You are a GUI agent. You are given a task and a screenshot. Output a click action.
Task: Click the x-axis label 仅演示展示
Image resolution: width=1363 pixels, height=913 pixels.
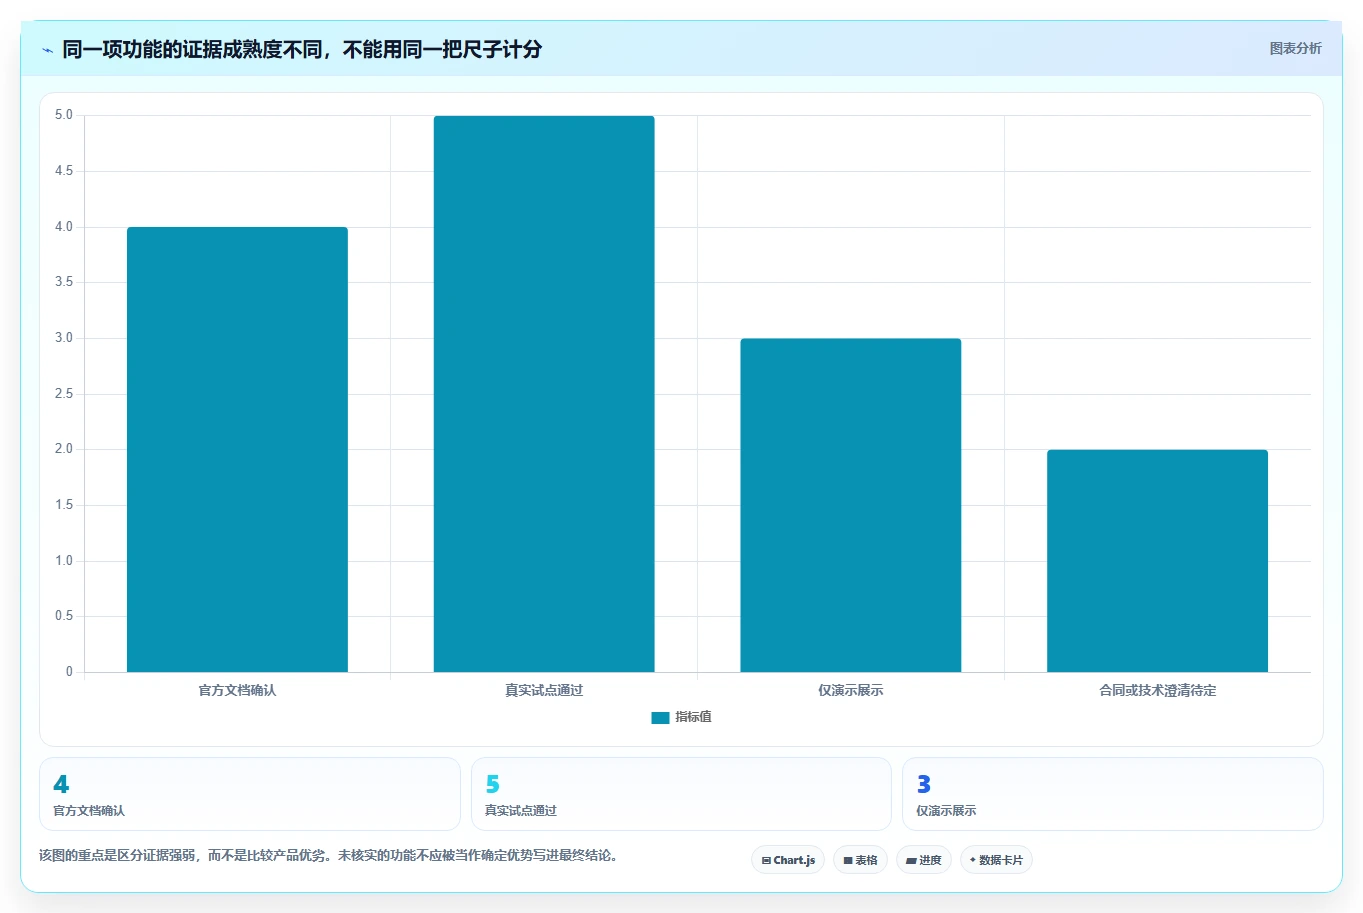851,690
